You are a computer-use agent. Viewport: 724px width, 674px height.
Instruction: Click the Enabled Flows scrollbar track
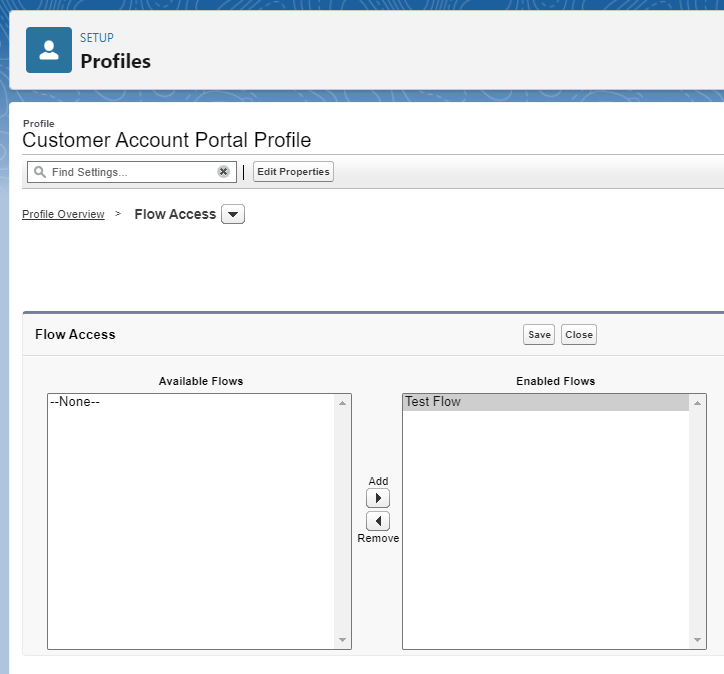(x=698, y=520)
